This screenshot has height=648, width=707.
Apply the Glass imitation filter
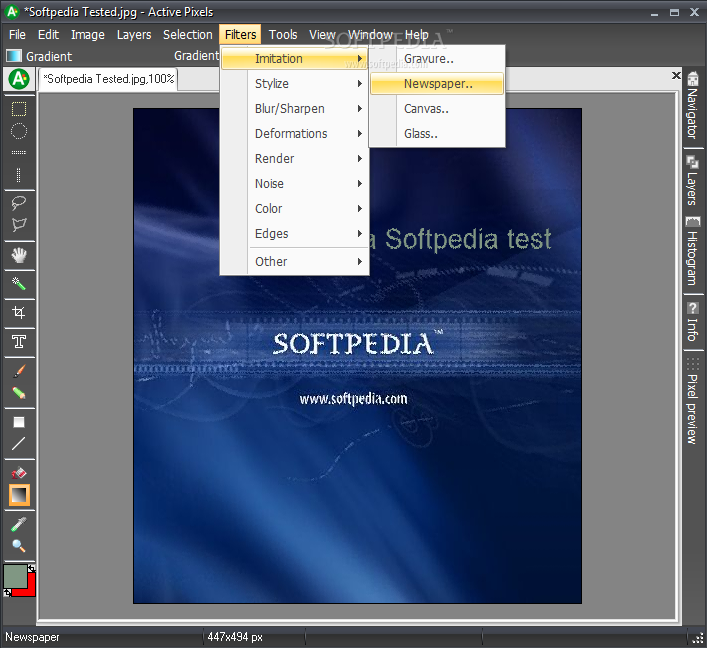point(437,133)
